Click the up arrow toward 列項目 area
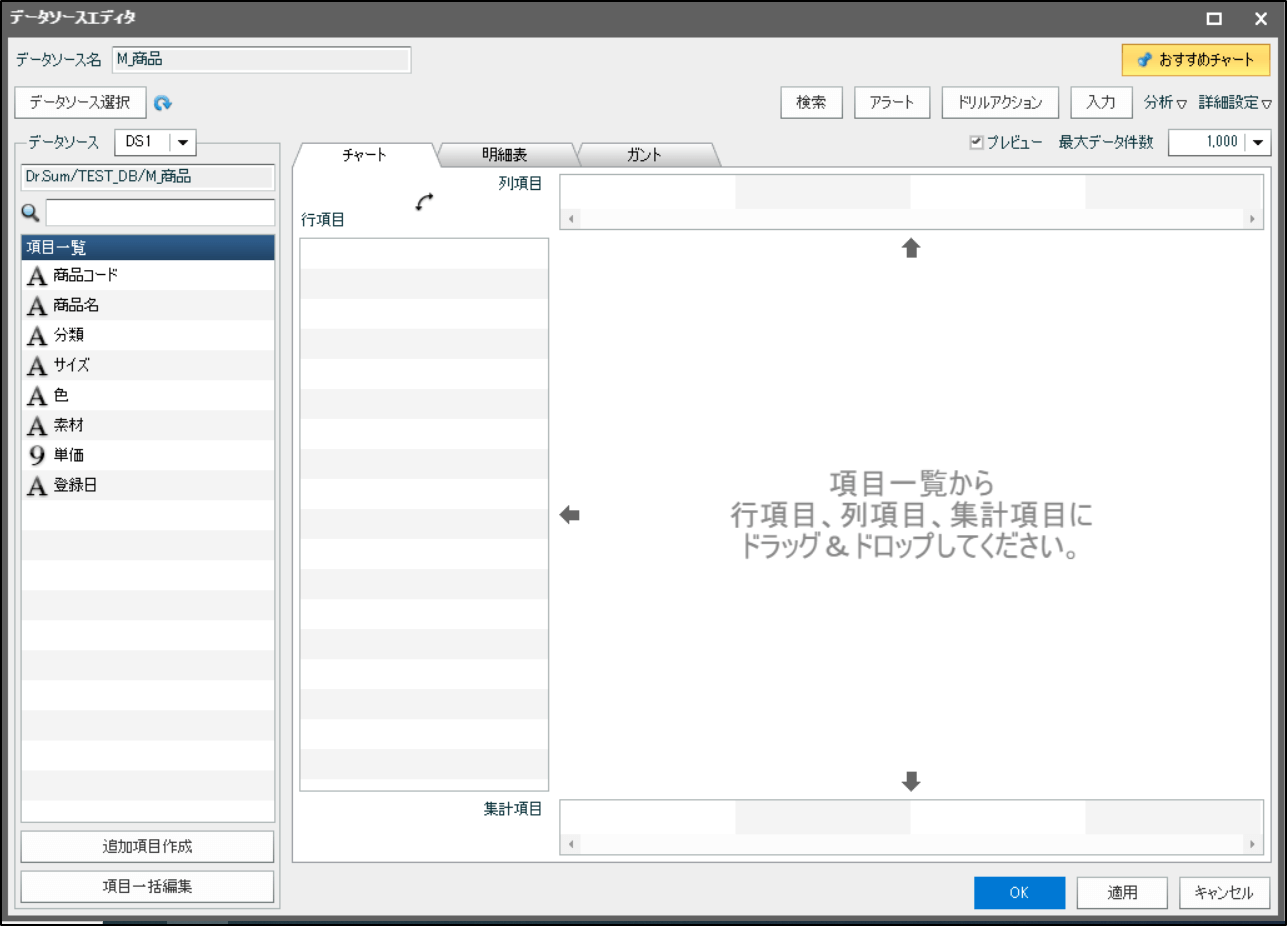The width and height of the screenshot is (1287, 926). pos(910,248)
